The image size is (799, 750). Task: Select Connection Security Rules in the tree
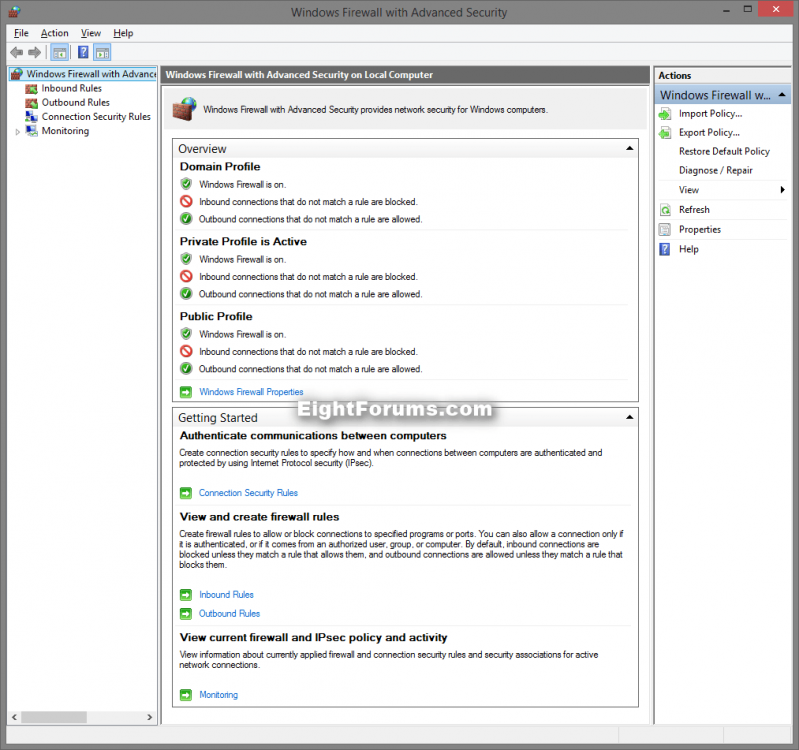point(96,117)
